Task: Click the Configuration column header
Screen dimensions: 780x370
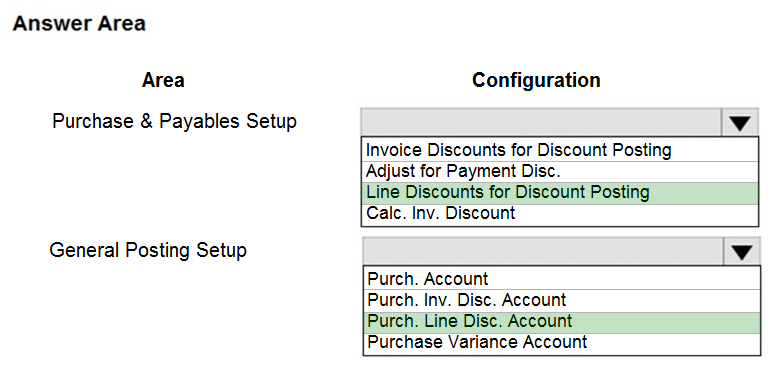Action: tap(536, 80)
